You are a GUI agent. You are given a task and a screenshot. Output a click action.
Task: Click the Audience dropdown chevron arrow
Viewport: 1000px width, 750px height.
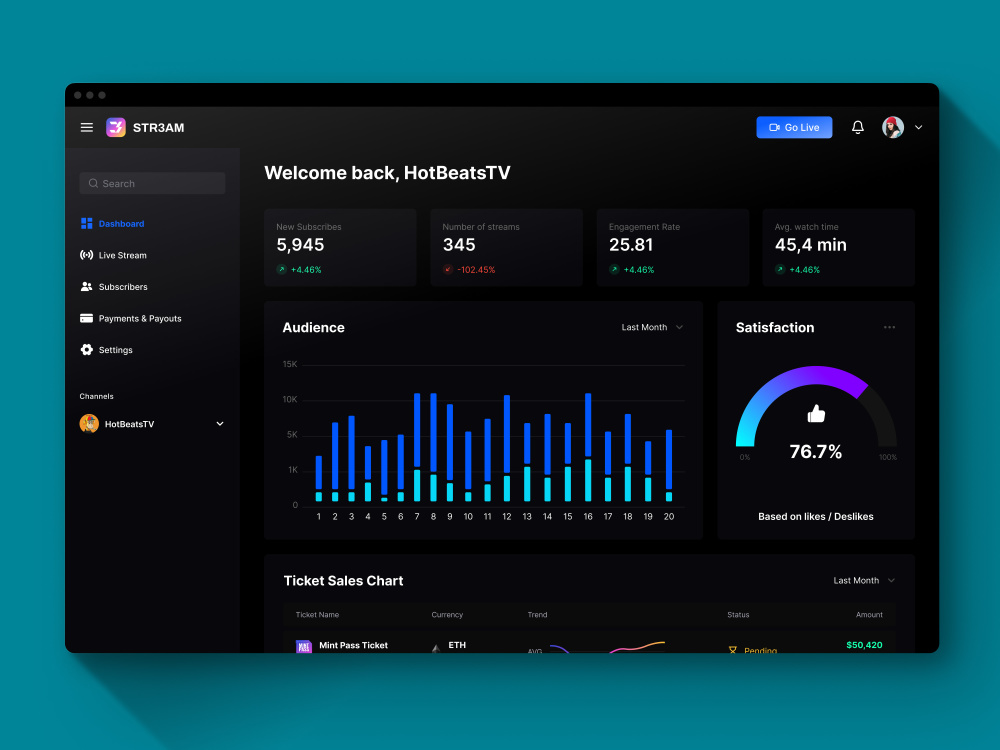(679, 327)
